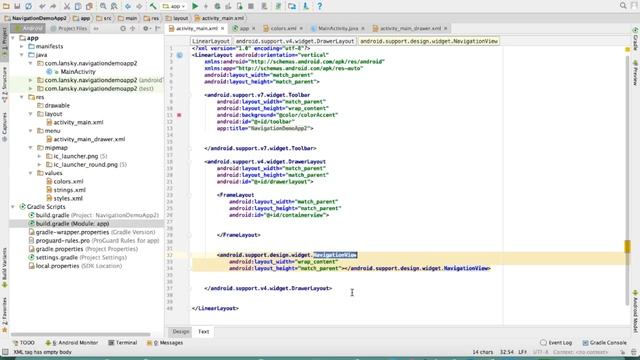Click the Paste clipboard icon
This screenshot has height=360, width=640.
coord(89,6)
